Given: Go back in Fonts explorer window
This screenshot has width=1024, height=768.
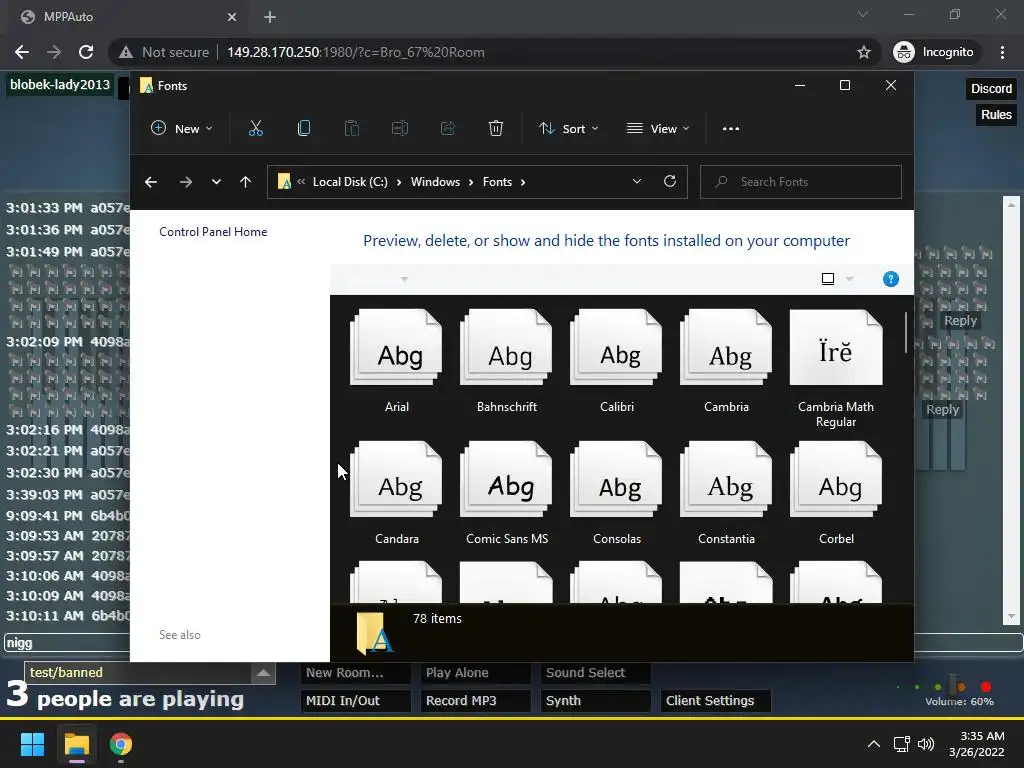Looking at the screenshot, I should [x=151, y=182].
